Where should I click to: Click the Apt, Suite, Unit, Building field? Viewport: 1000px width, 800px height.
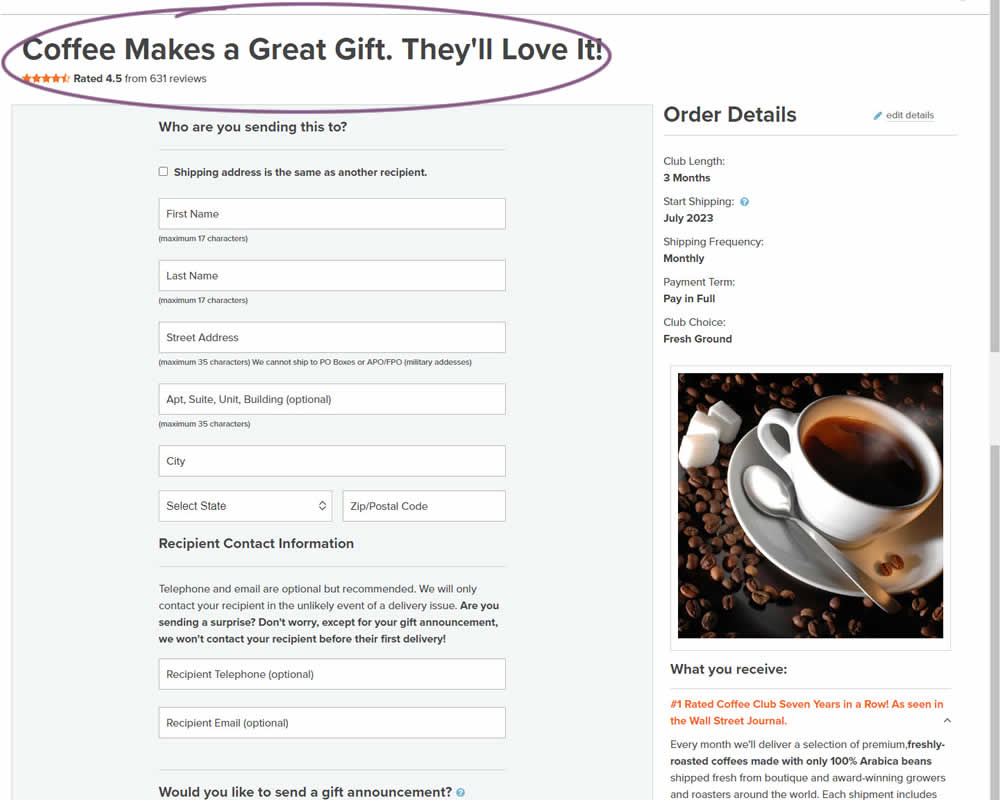332,399
